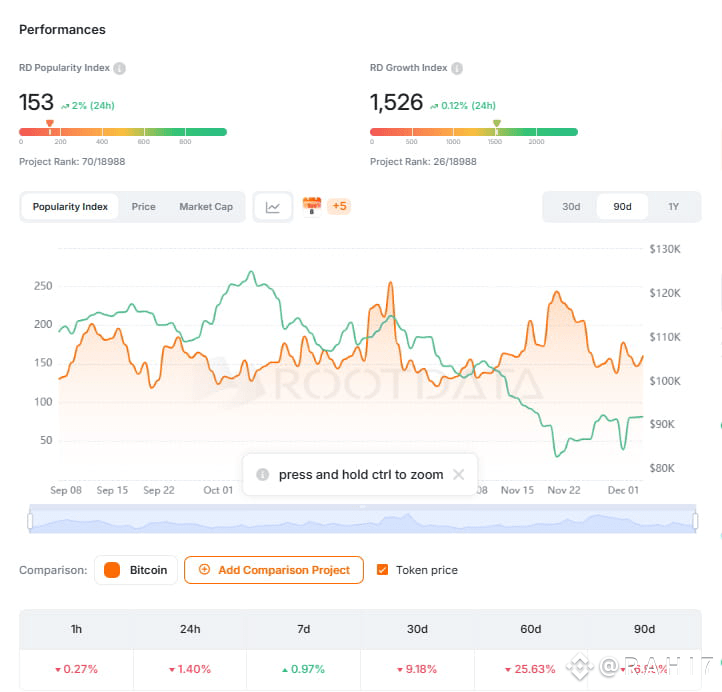Toggle the Bitcoin comparison series
The height and width of the screenshot is (692, 722).
pyautogui.click(x=136, y=570)
